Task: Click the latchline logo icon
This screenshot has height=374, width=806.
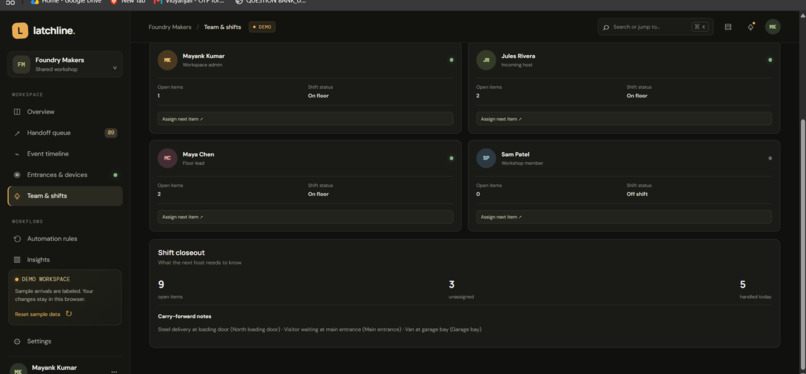Action: click(20, 31)
